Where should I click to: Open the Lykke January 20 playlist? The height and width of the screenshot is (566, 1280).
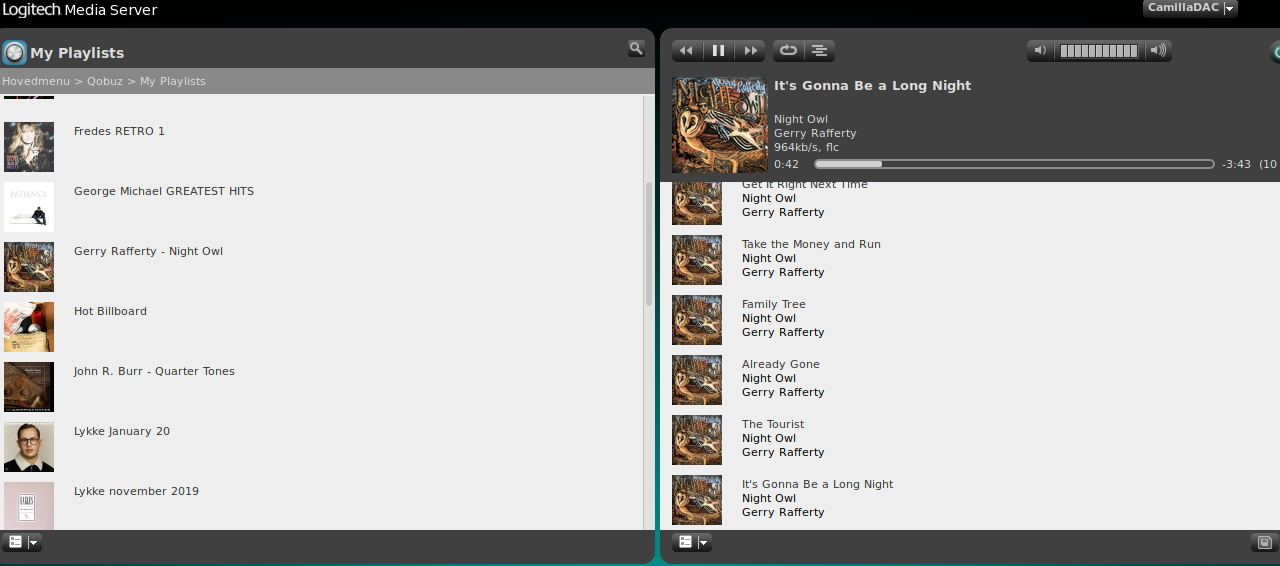pos(122,431)
